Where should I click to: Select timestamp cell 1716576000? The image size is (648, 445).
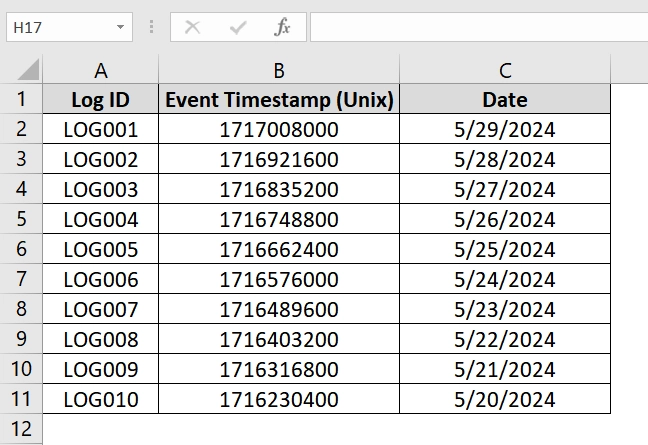[279, 279]
